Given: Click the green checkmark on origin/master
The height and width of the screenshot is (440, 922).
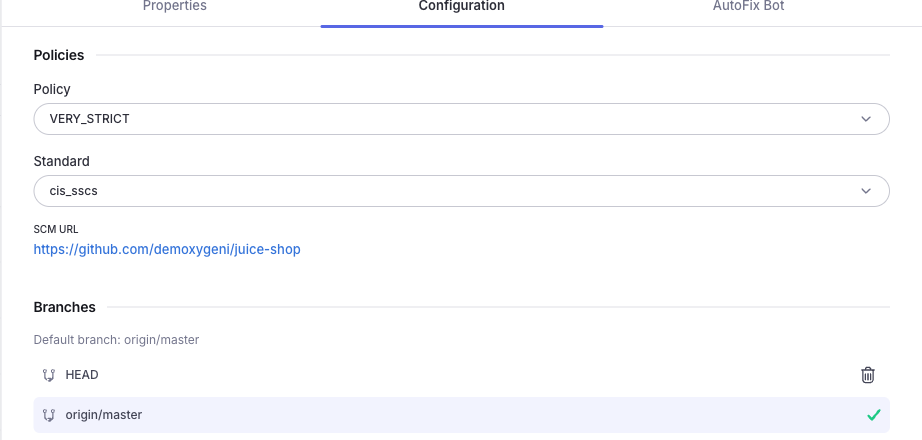Looking at the screenshot, I should click(874, 415).
